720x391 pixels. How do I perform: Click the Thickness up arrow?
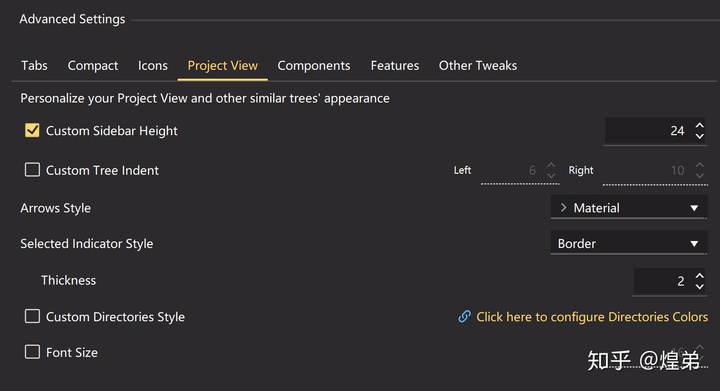(699, 275)
